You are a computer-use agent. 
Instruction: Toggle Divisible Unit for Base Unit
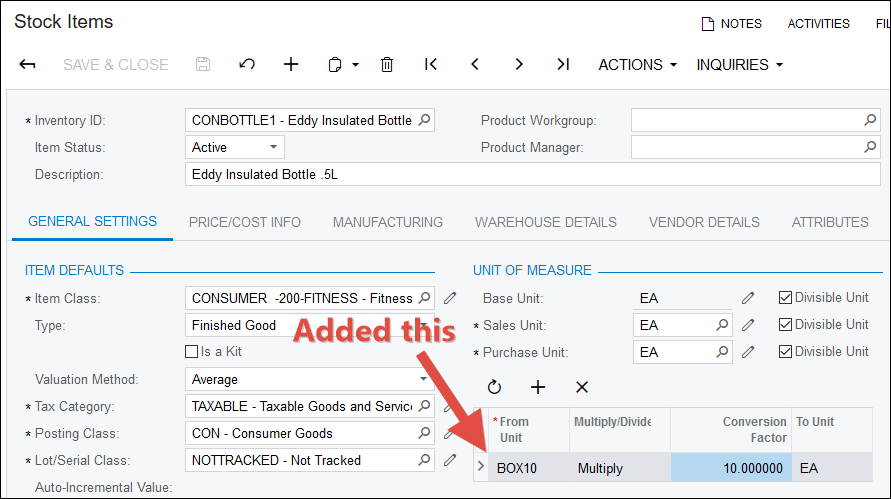pos(785,298)
